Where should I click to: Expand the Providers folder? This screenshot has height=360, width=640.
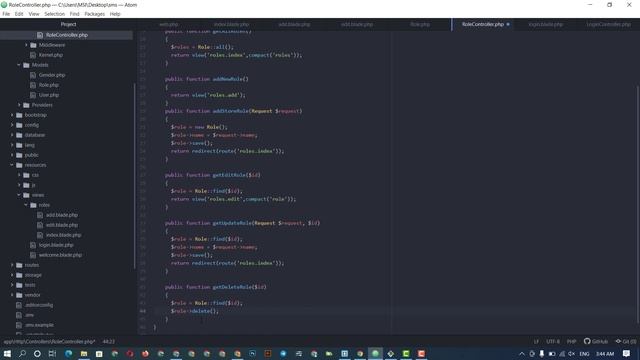(19, 105)
